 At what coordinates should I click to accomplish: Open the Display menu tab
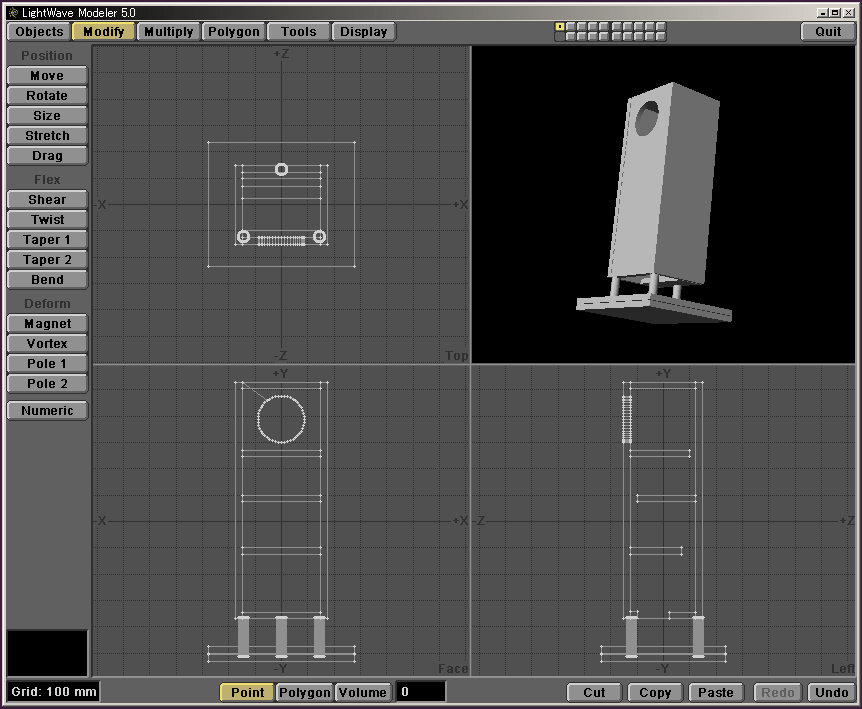363,32
